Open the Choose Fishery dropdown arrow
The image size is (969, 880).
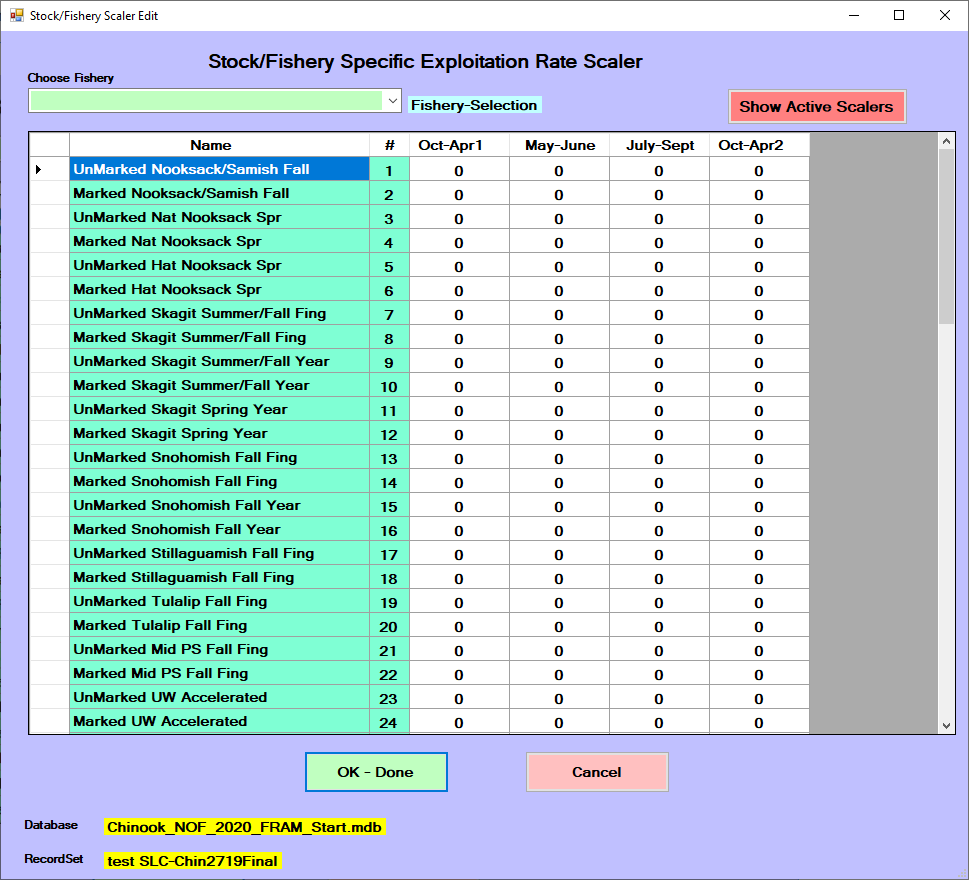point(392,101)
